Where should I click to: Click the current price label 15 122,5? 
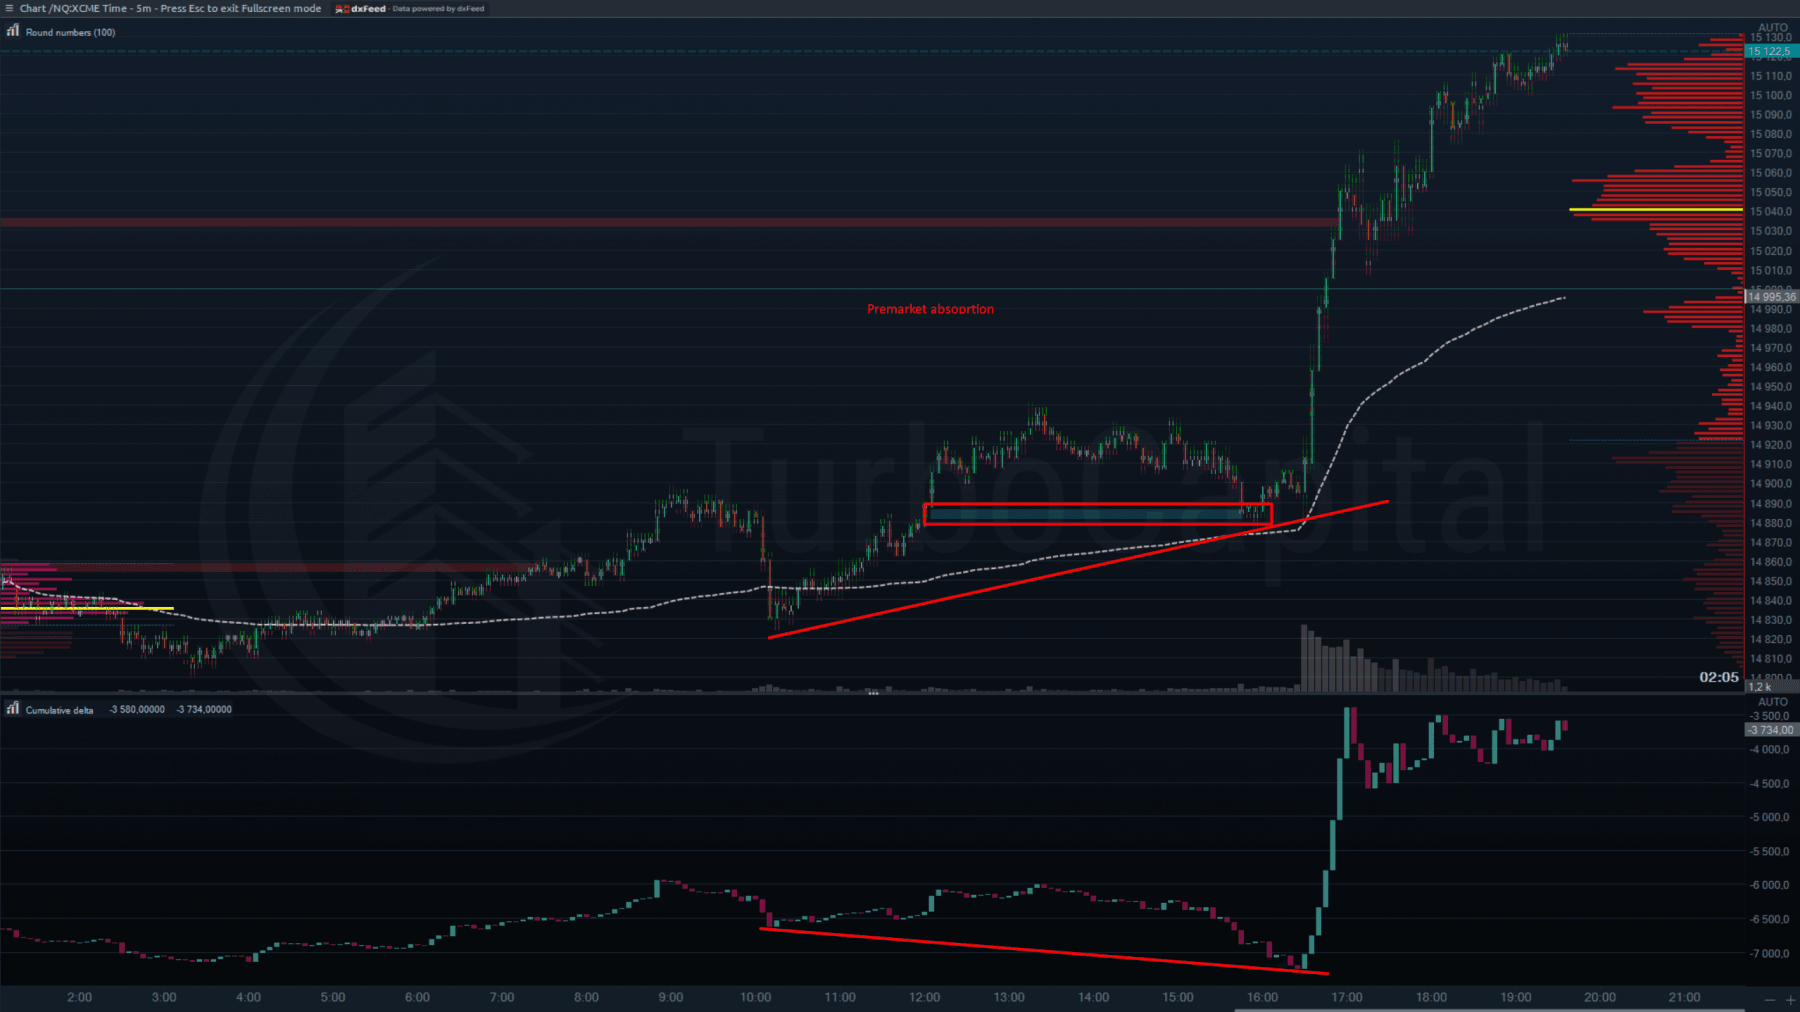[1770, 50]
